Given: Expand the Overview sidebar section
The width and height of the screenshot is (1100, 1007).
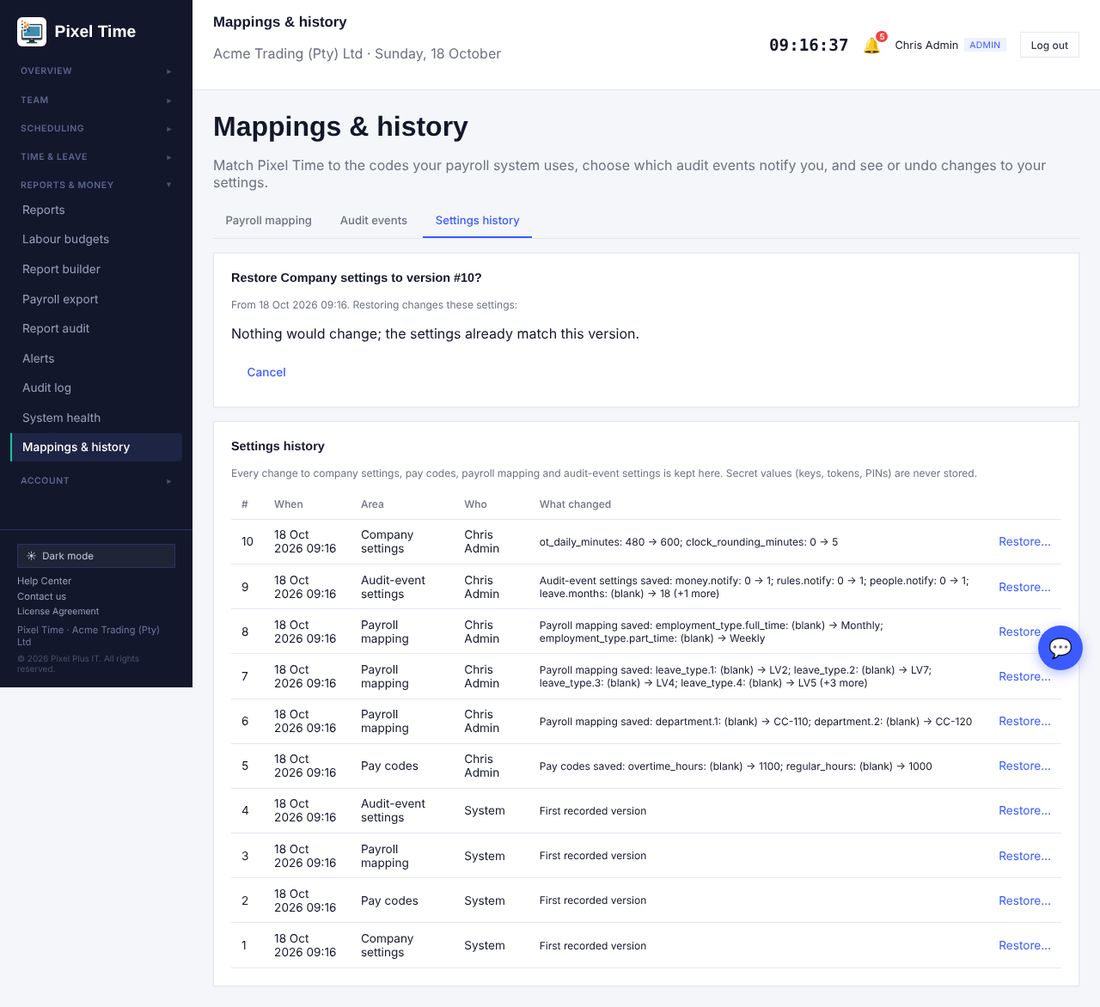Looking at the screenshot, I should [x=96, y=71].
